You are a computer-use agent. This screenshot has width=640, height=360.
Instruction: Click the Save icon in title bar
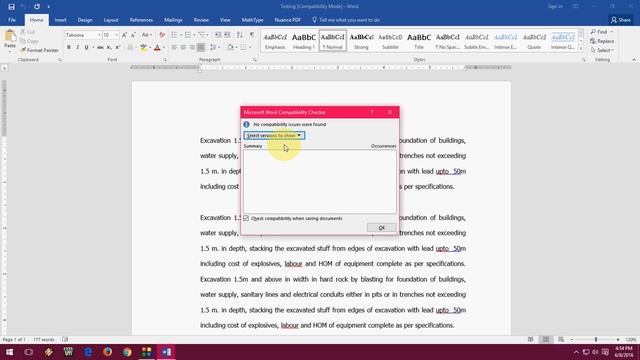point(11,7)
